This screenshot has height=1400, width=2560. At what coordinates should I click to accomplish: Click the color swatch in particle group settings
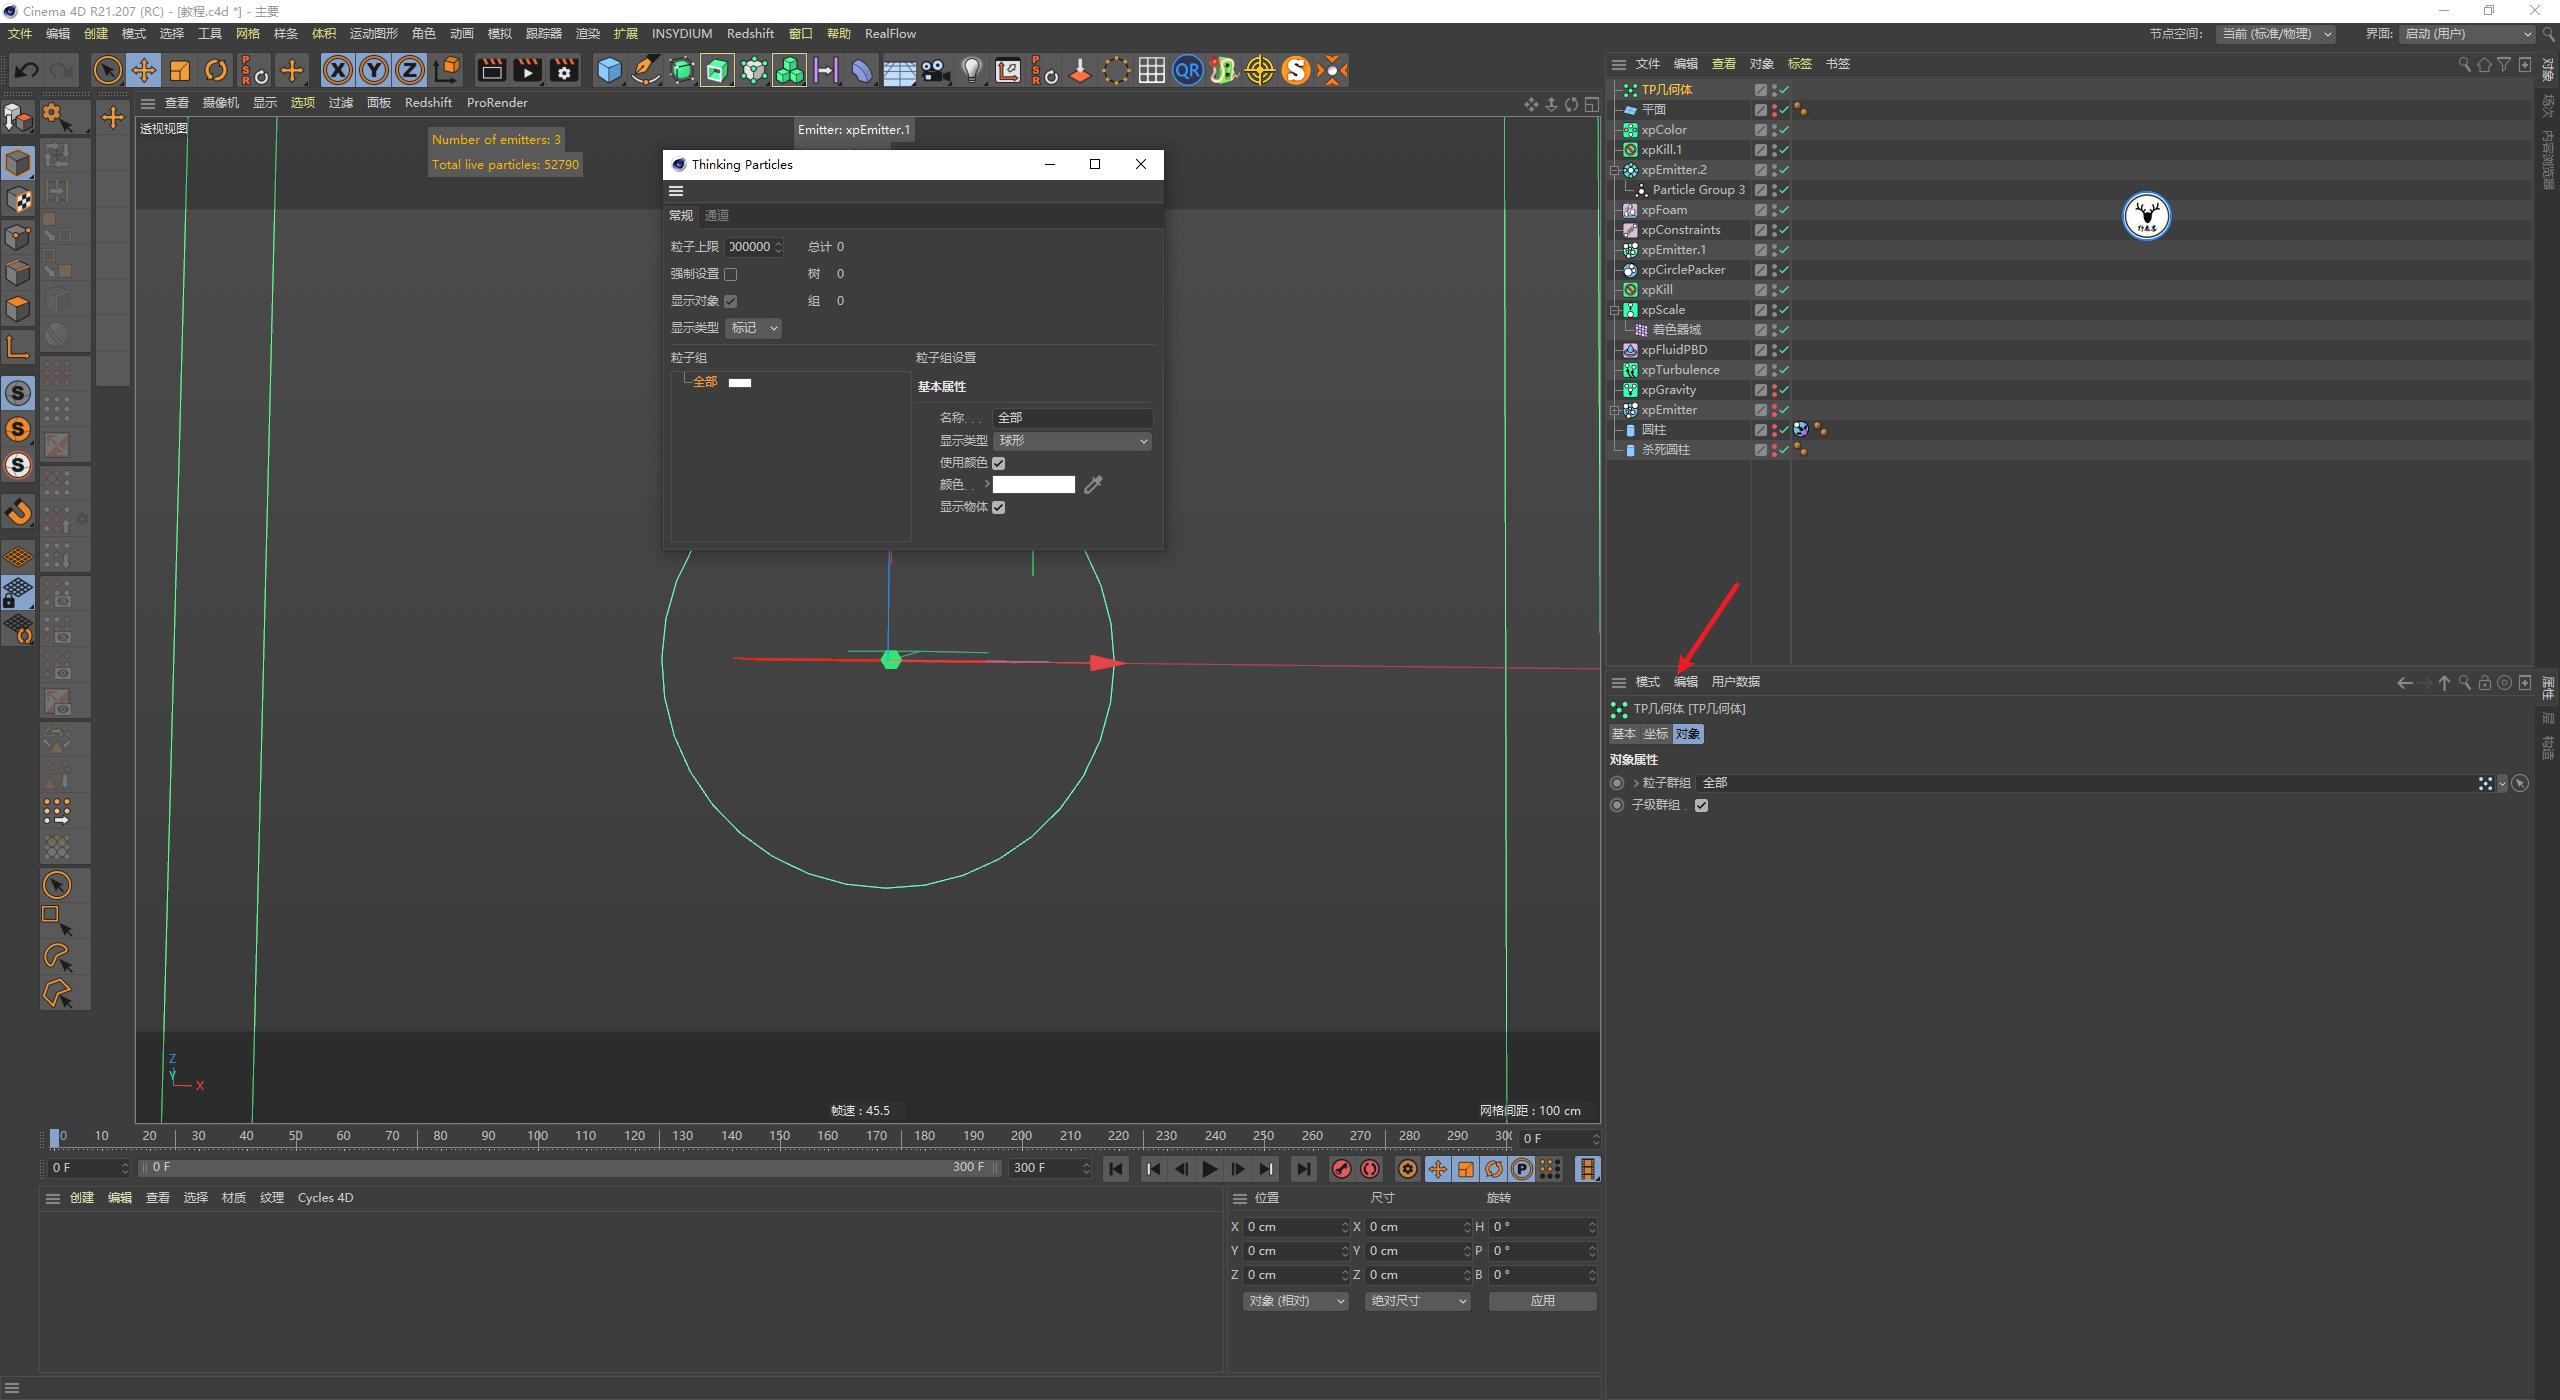1034,484
